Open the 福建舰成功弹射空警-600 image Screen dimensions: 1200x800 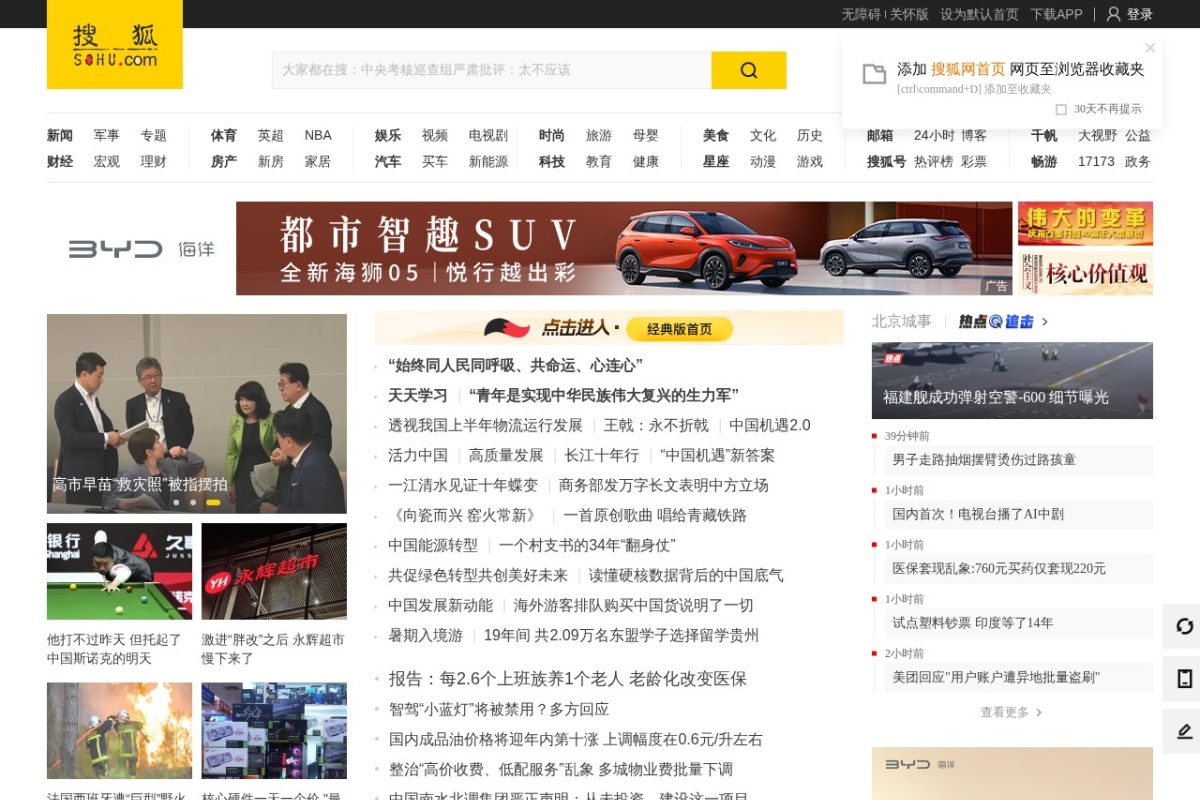click(1012, 380)
